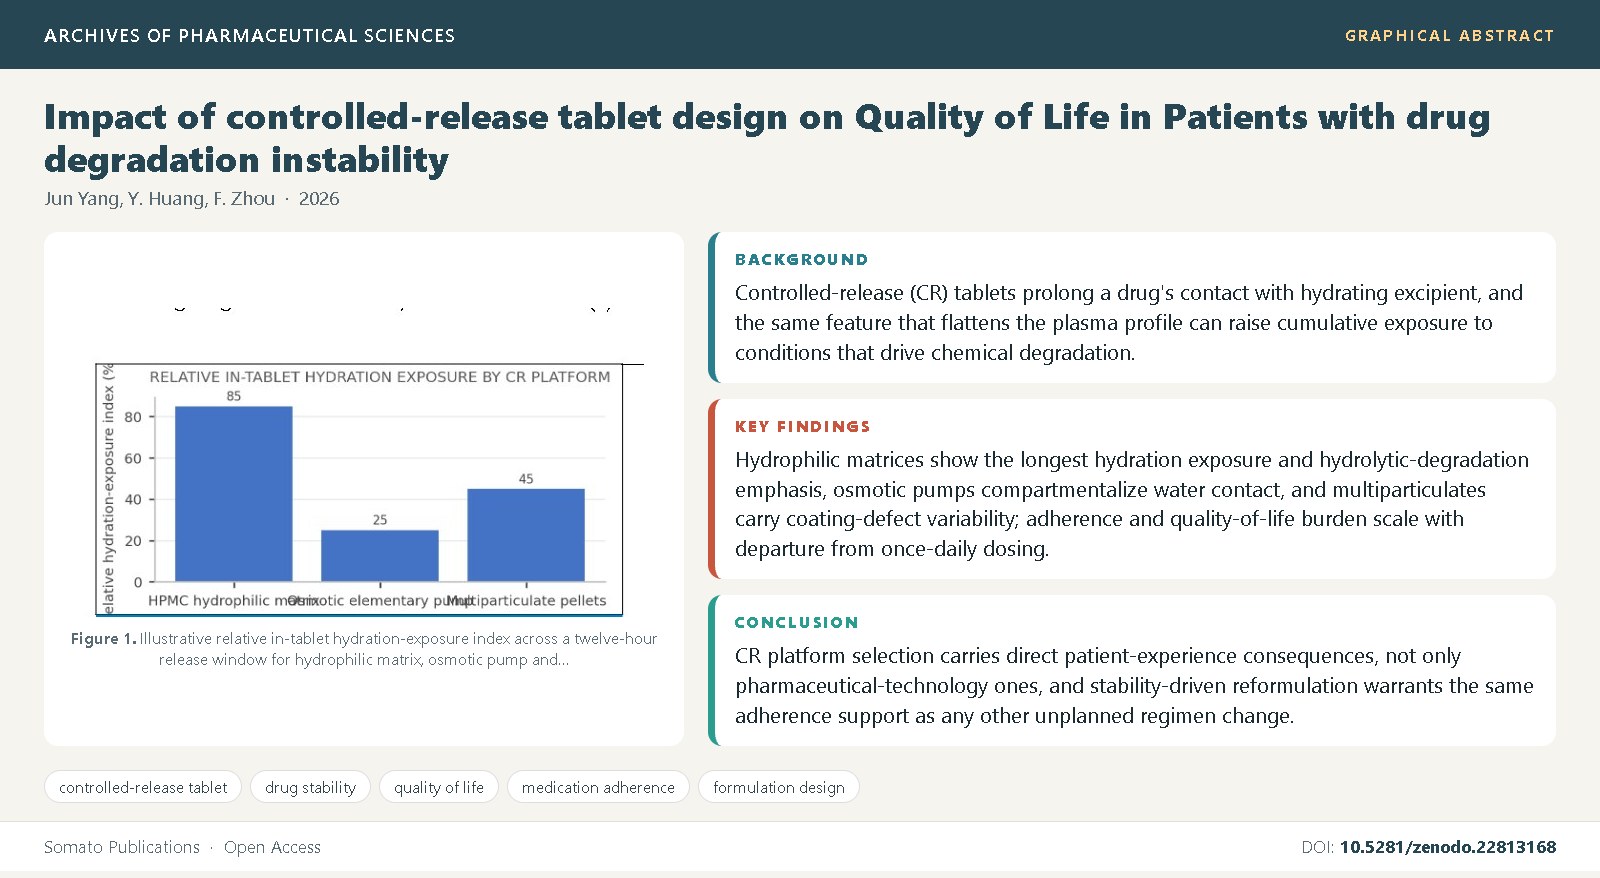The height and width of the screenshot is (878, 1600).
Task: Select the "Background" section heading
Action: (x=801, y=259)
